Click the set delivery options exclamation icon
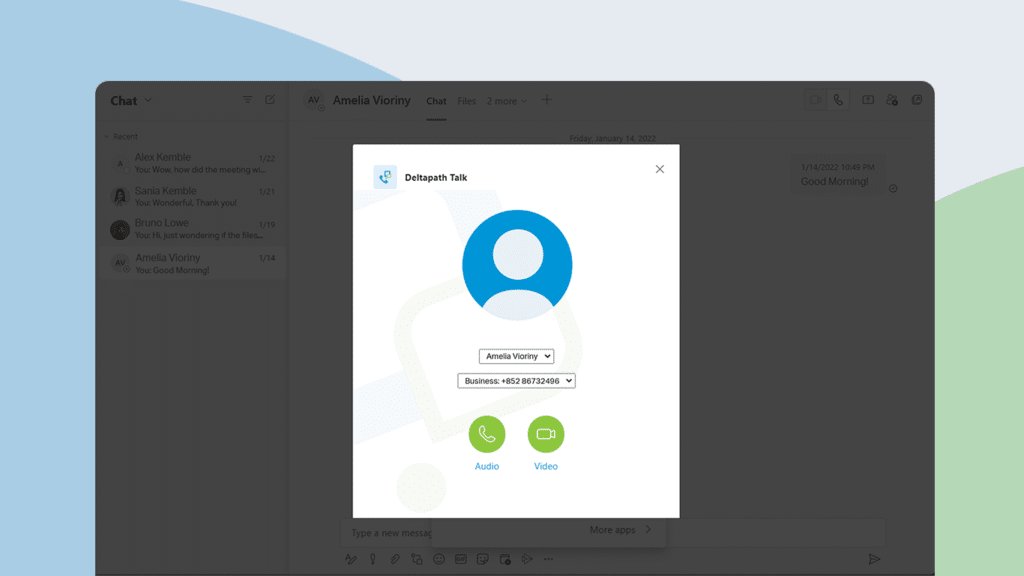Image resolution: width=1024 pixels, height=576 pixels. tap(373, 559)
